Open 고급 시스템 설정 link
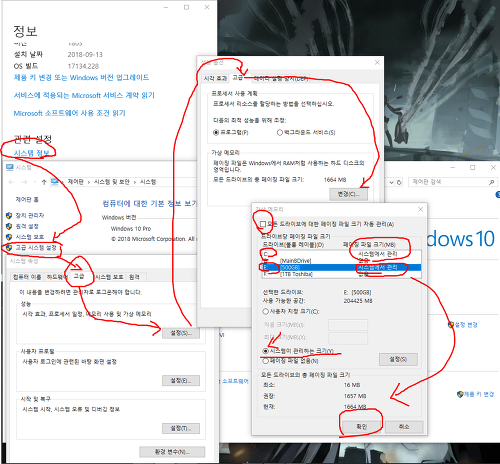Screen dimensions: 500x464 tap(36, 248)
